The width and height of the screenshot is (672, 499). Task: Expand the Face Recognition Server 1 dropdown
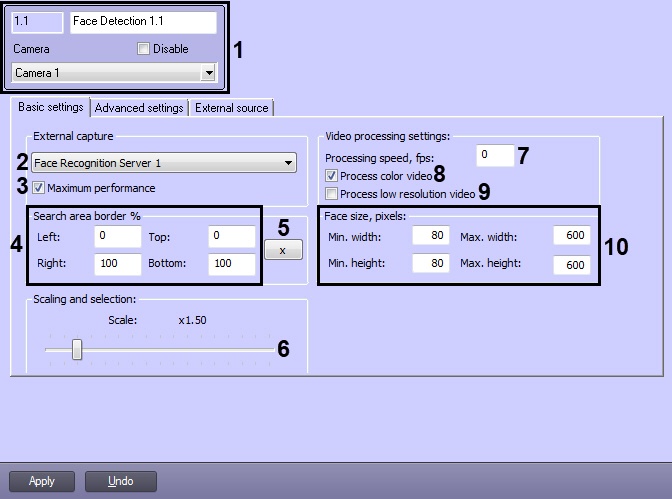tap(288, 163)
